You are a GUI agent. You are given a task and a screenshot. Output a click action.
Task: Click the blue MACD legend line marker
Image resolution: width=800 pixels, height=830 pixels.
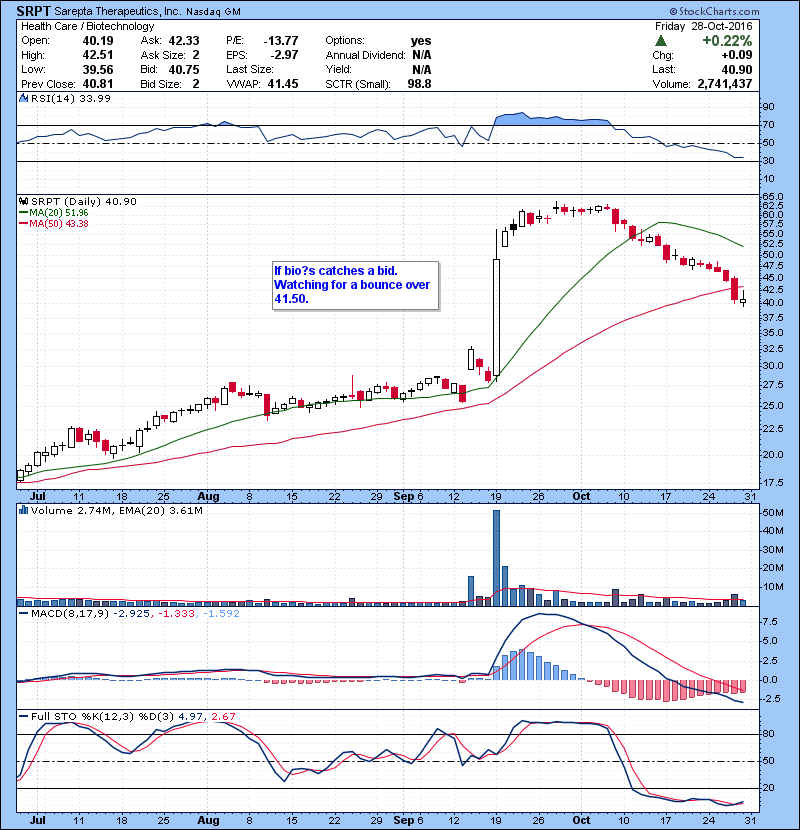[x=23, y=614]
